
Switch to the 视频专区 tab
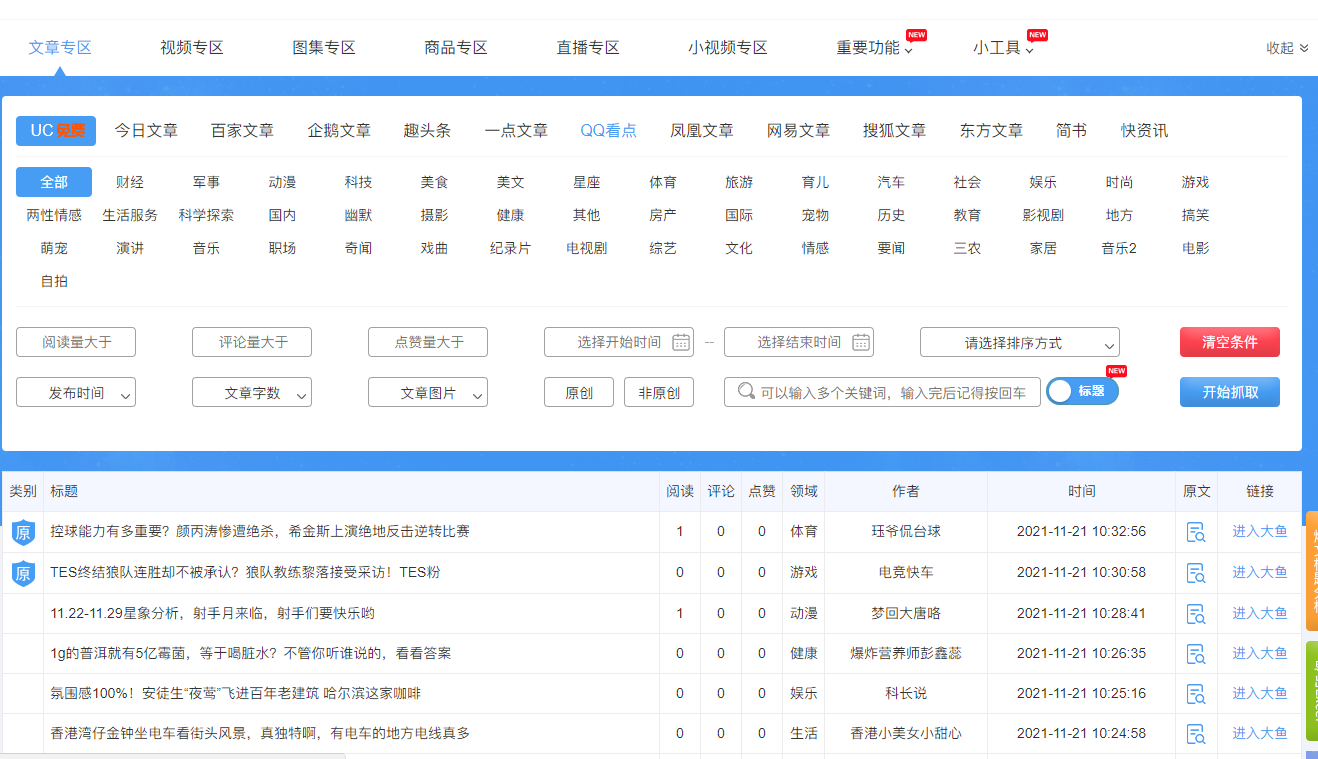192,48
